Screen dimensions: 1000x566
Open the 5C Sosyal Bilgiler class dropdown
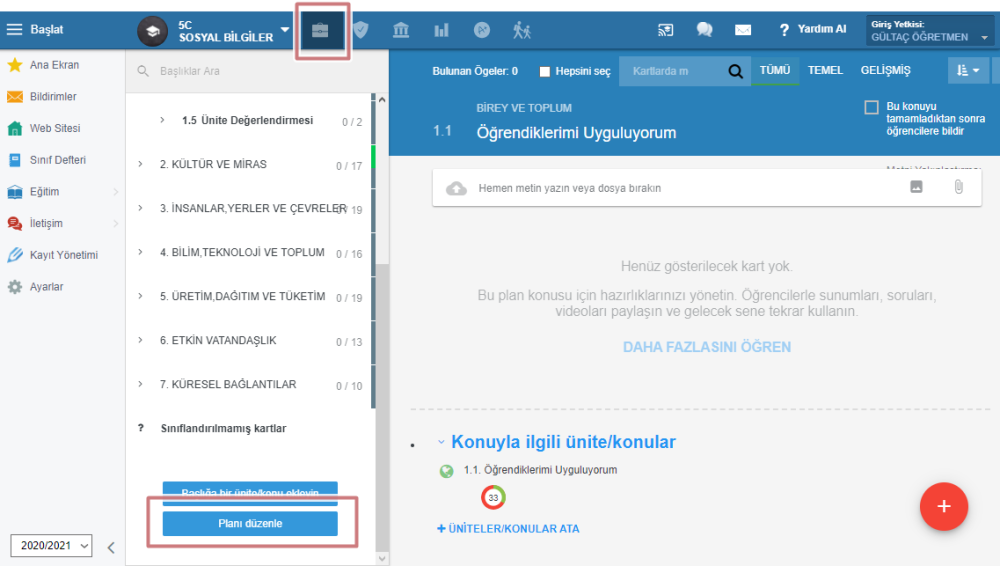tap(285, 29)
